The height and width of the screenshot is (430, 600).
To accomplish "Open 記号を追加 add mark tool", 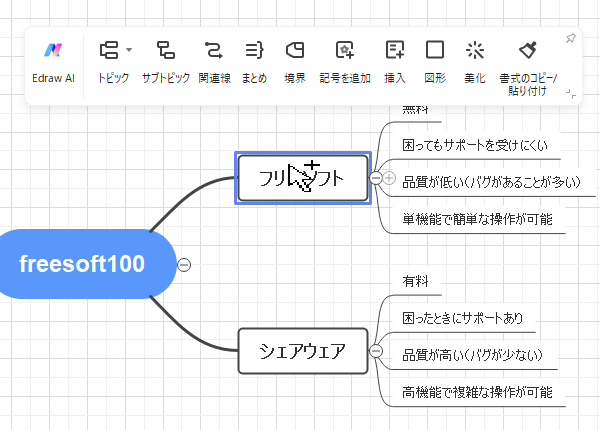I will [345, 63].
